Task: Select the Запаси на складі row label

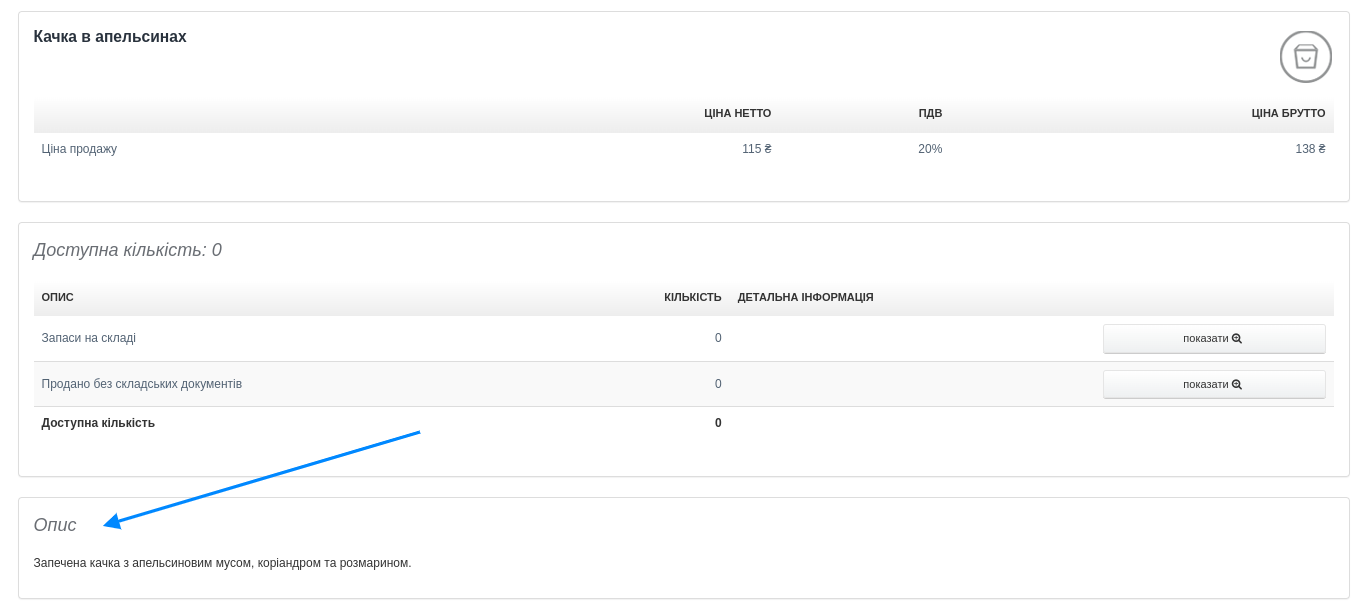Action: (88, 338)
